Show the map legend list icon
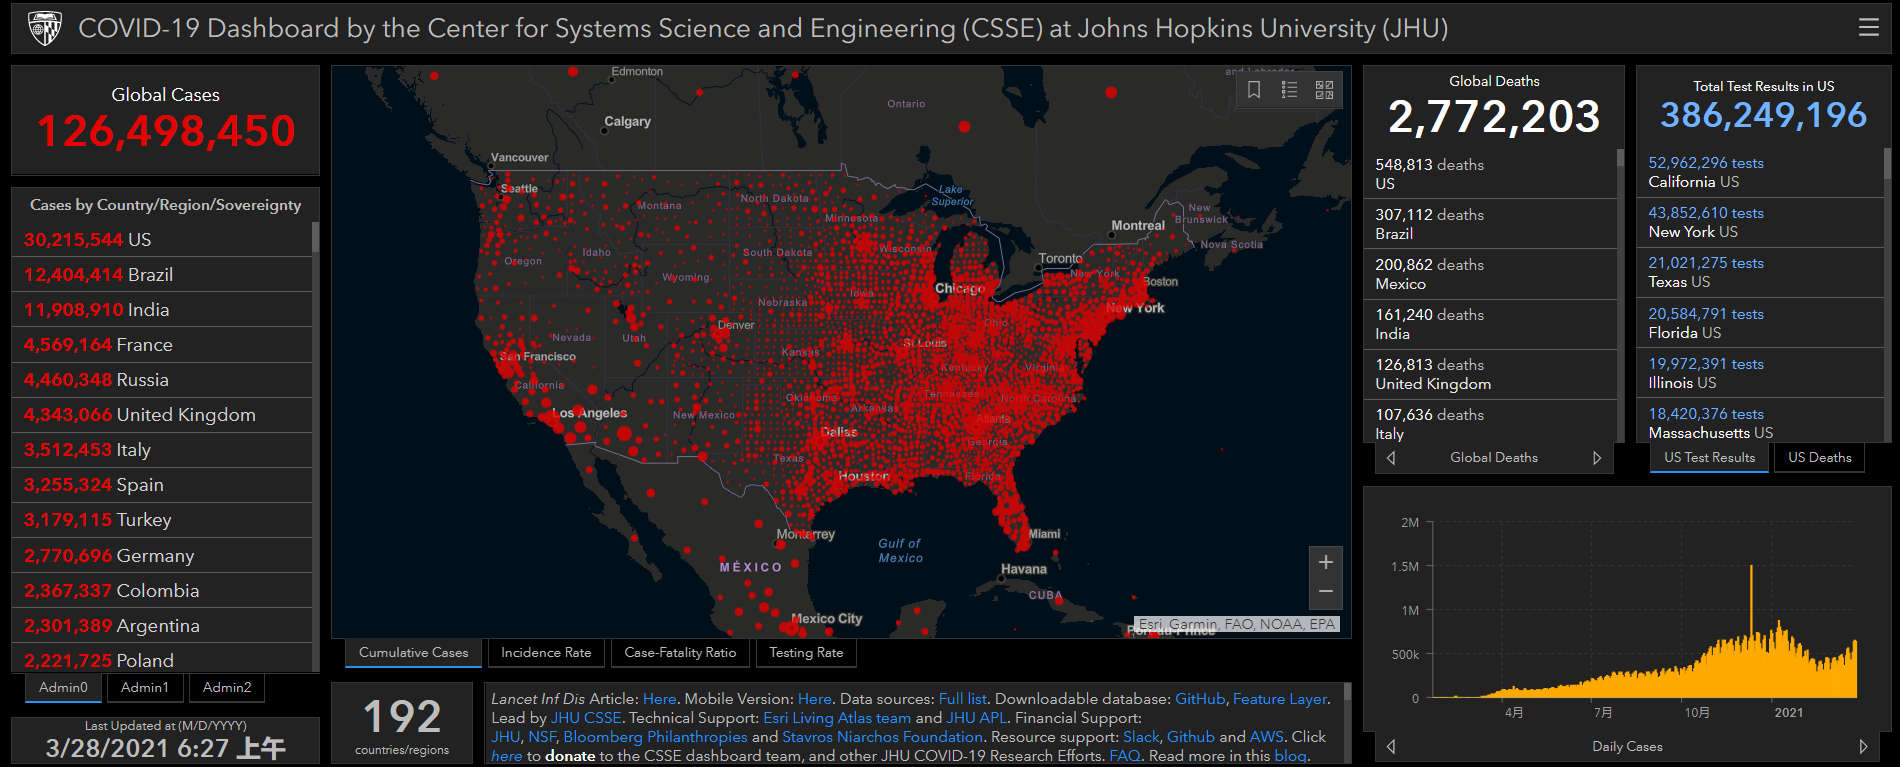 1289,90
